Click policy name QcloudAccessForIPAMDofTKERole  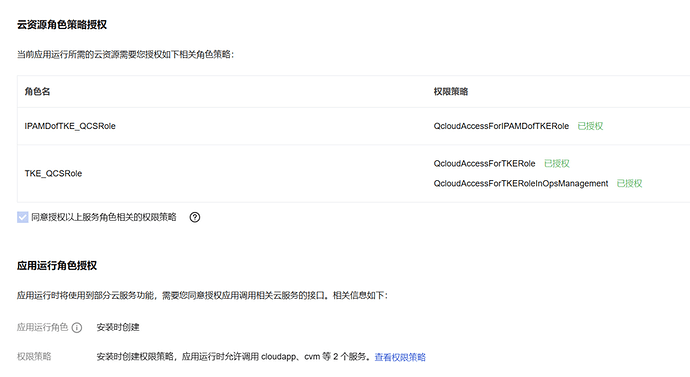click(501, 126)
